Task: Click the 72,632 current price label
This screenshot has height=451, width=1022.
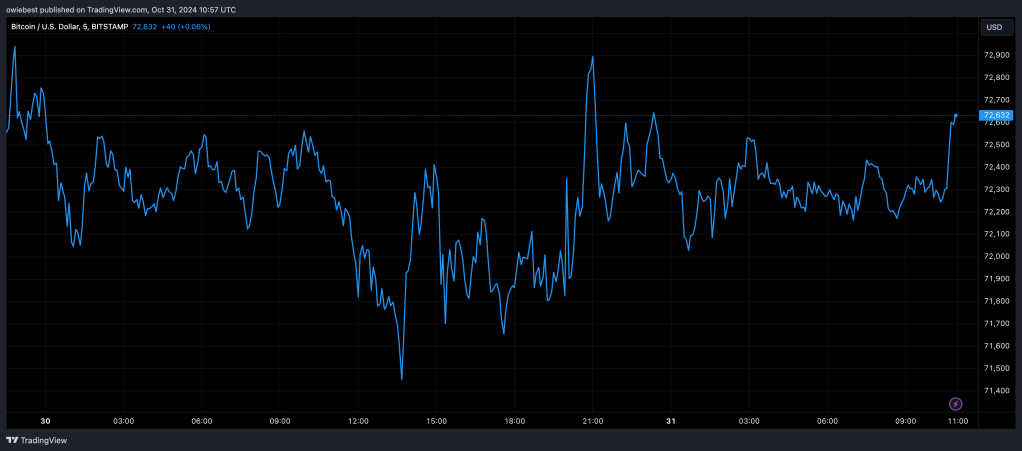Action: [997, 115]
